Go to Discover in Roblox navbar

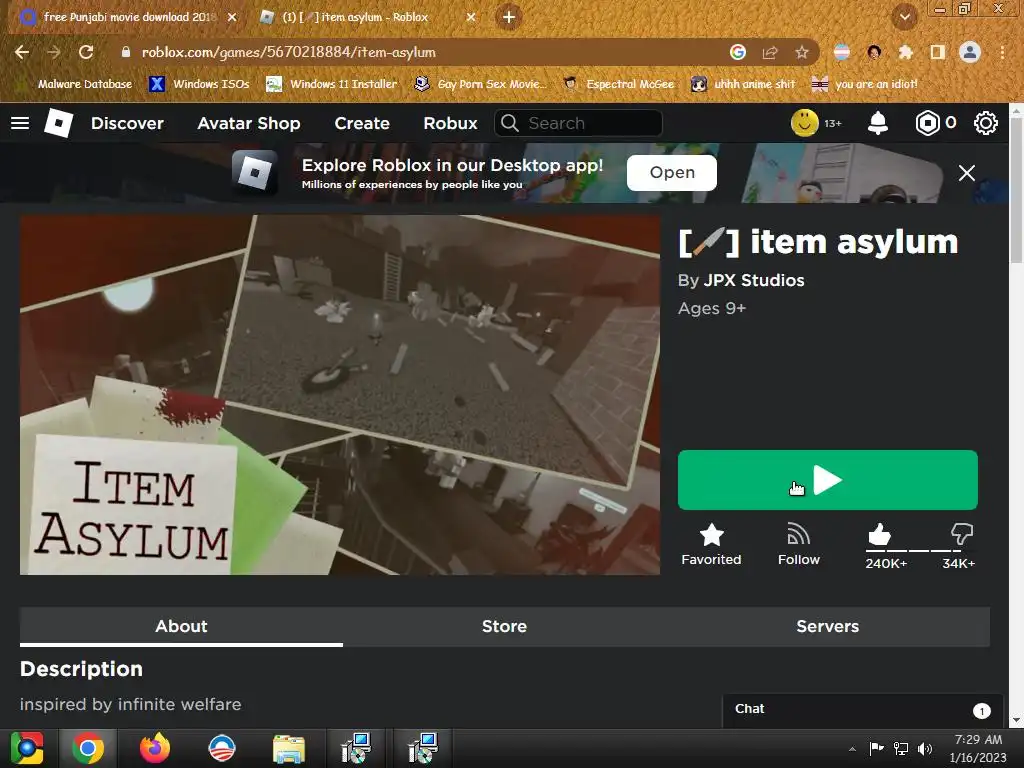[x=127, y=123]
